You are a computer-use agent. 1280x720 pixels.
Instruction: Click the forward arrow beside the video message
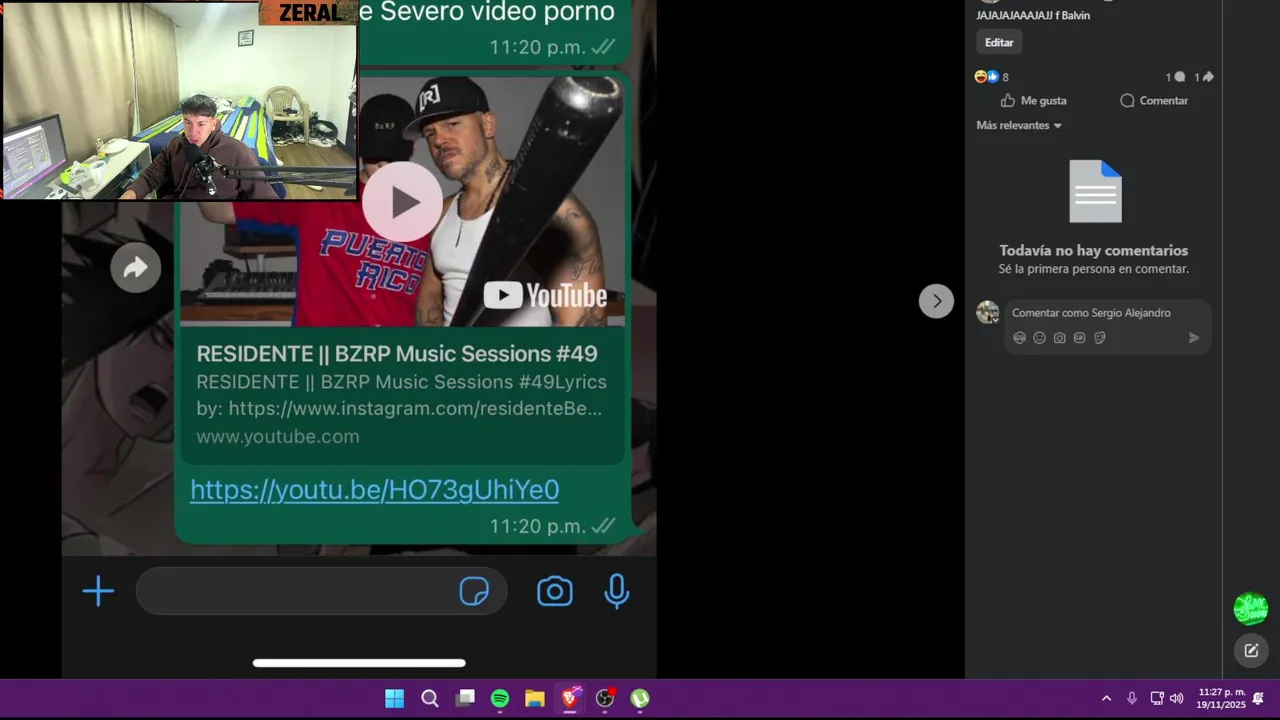click(136, 267)
